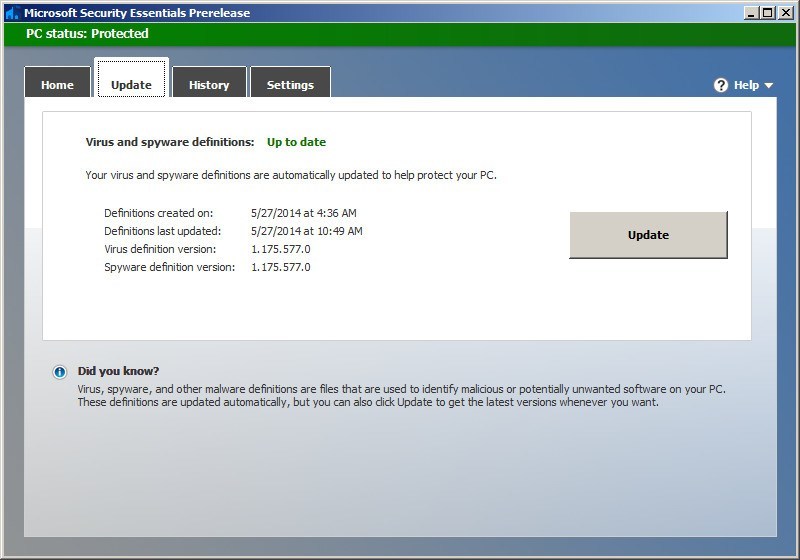
Task: Select the Update tab
Action: 131,78
